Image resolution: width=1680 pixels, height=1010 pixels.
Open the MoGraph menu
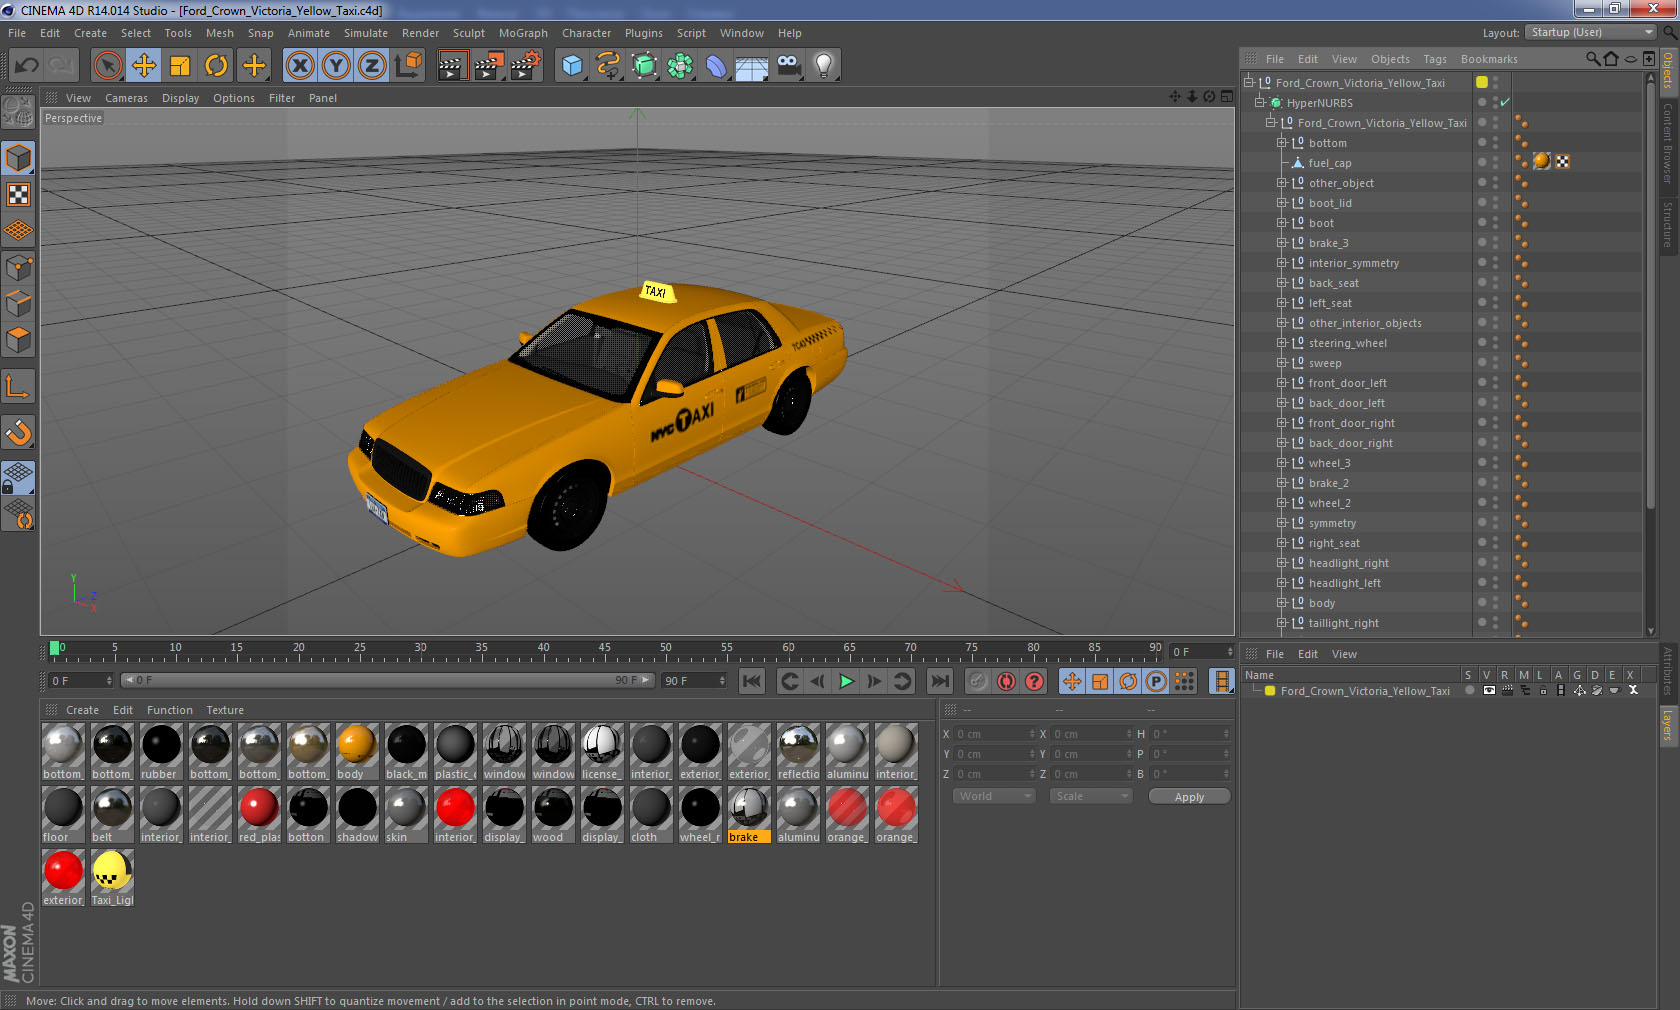523,33
